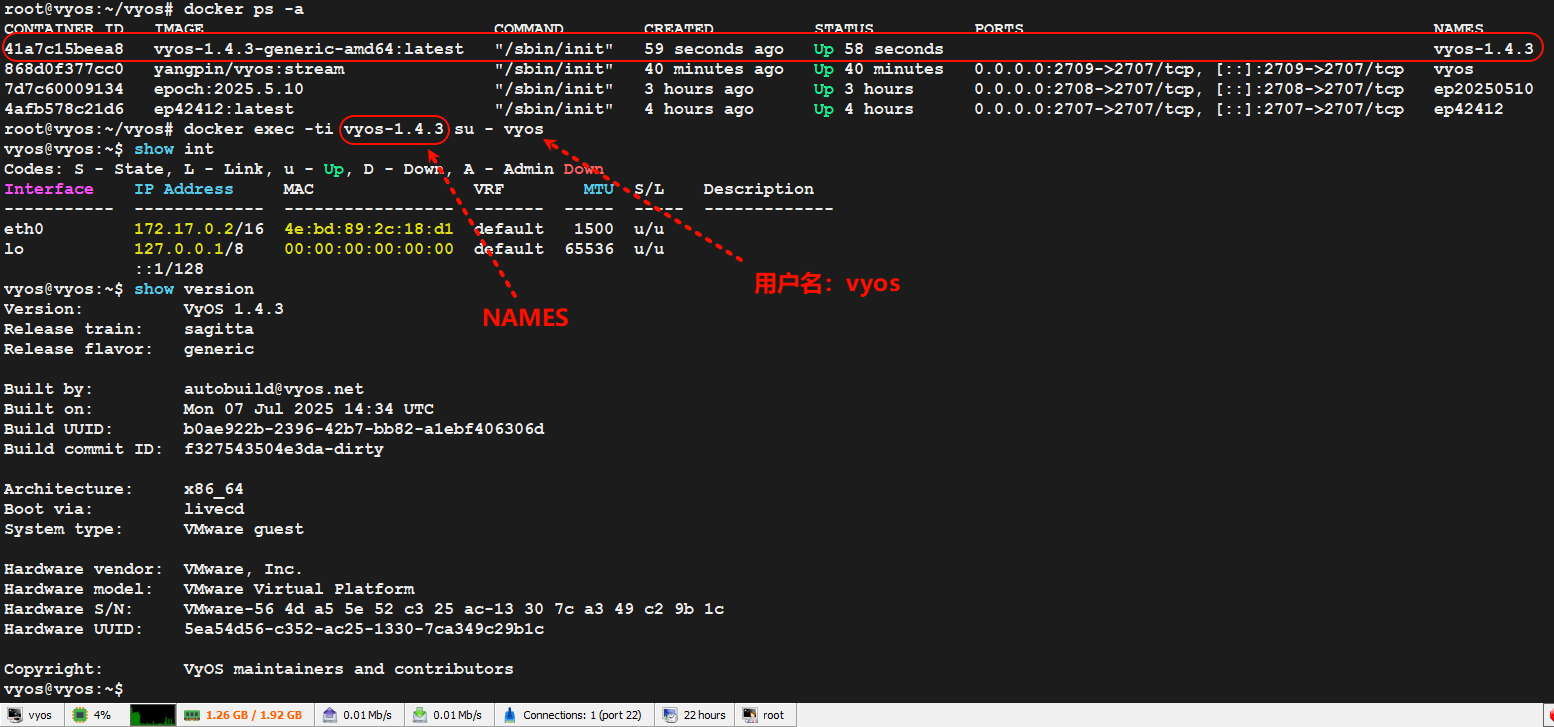Click the eth0 MAC address 4e:bd:89:2c:18:d1
This screenshot has width=1554, height=727.
click(x=368, y=229)
